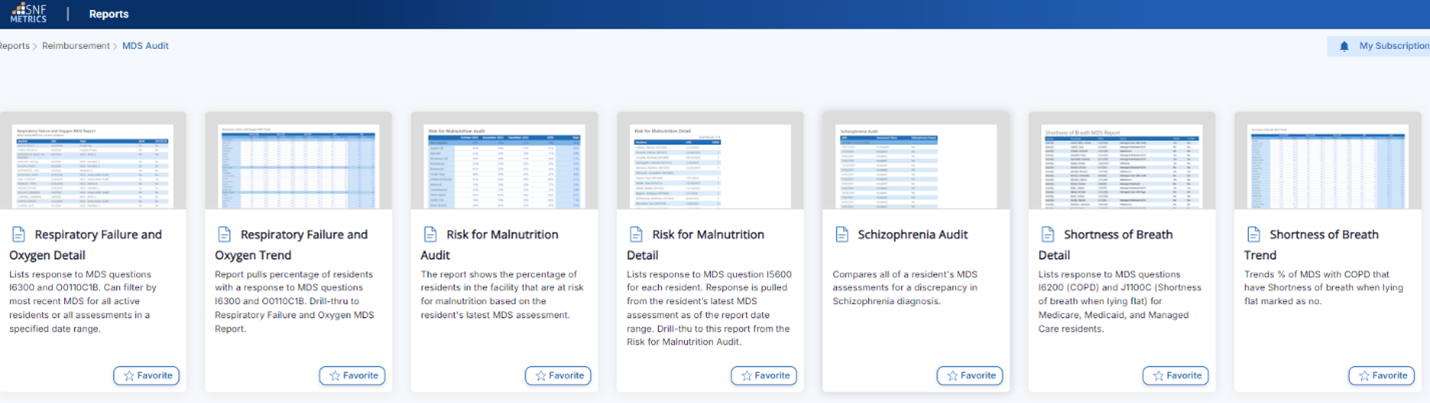Open the Reports section in header

pos(108,14)
